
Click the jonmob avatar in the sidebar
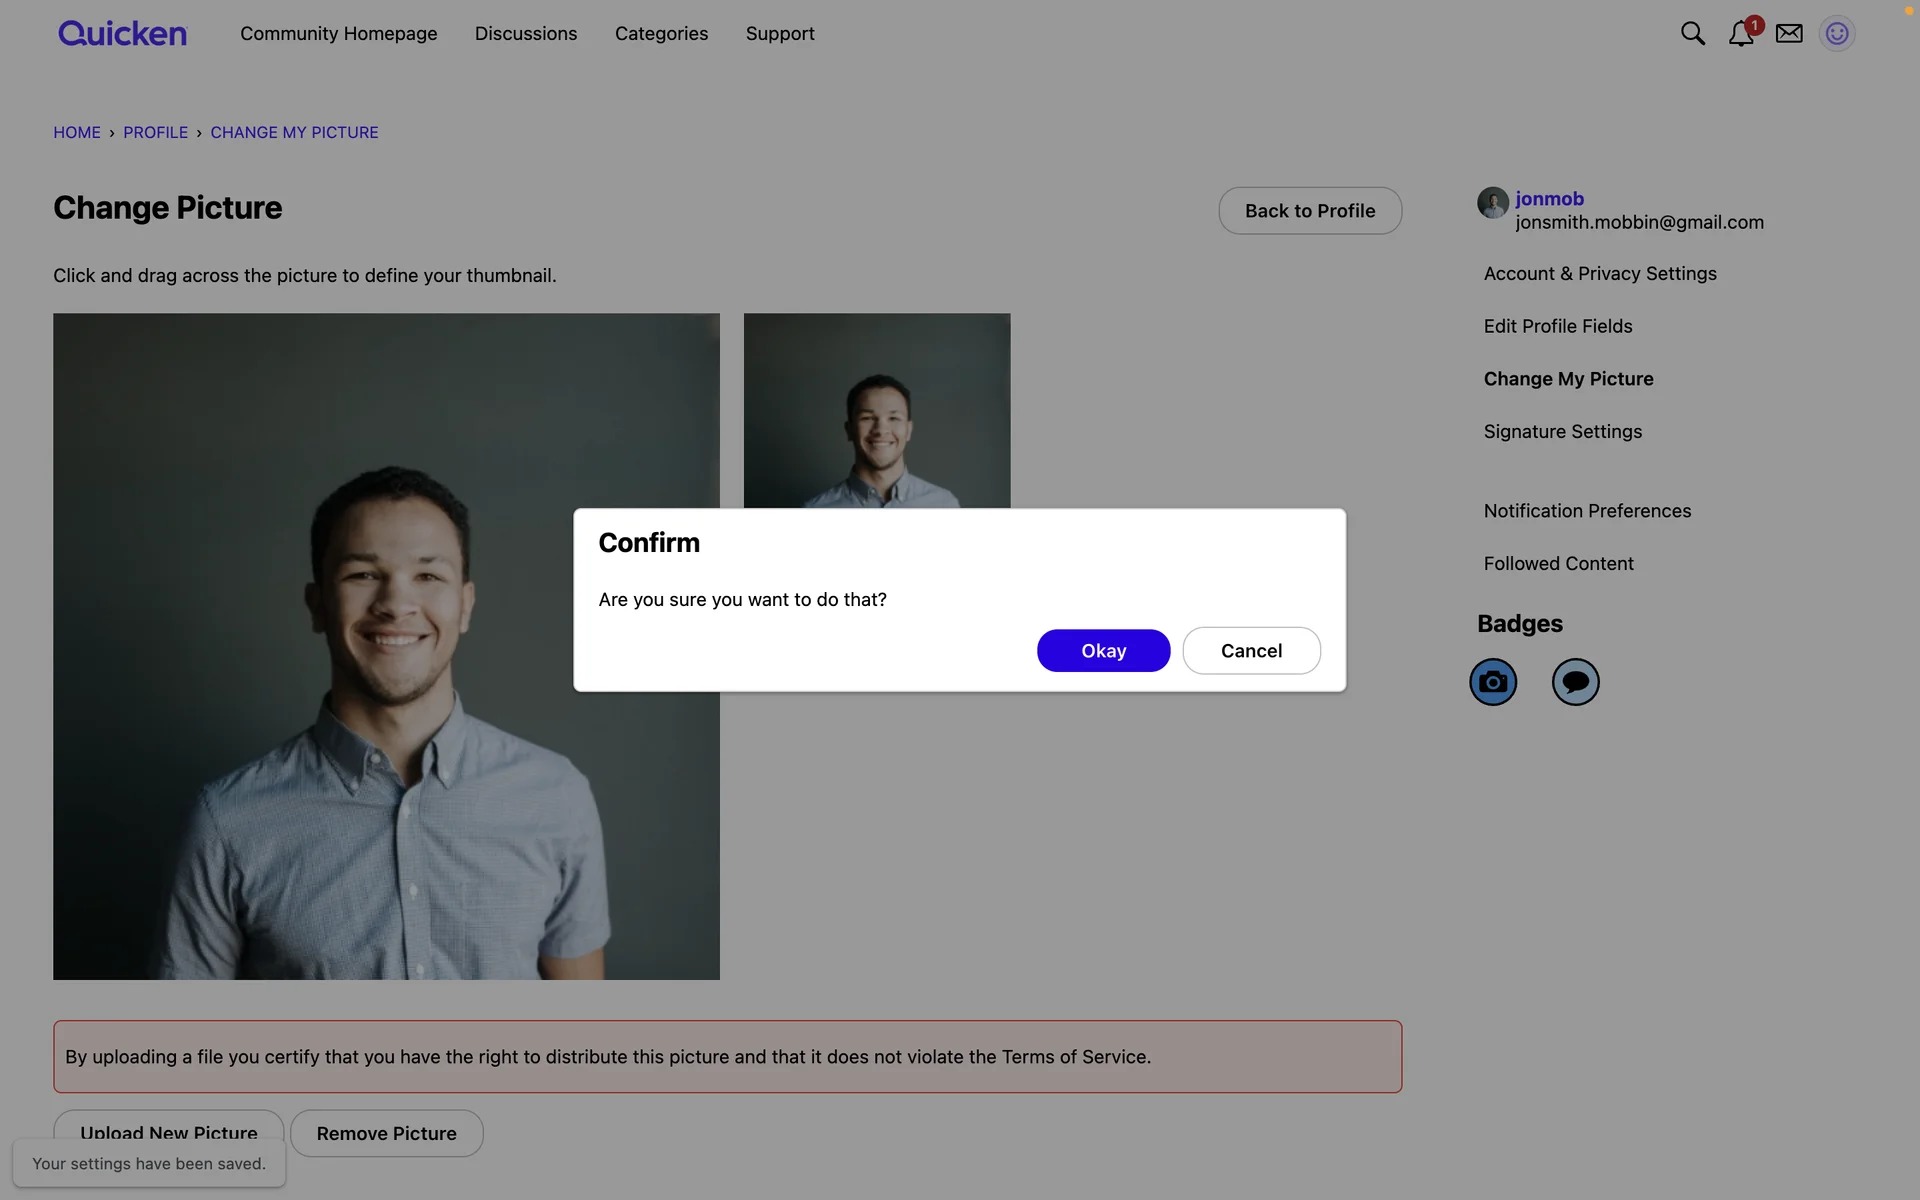coord(1493,203)
